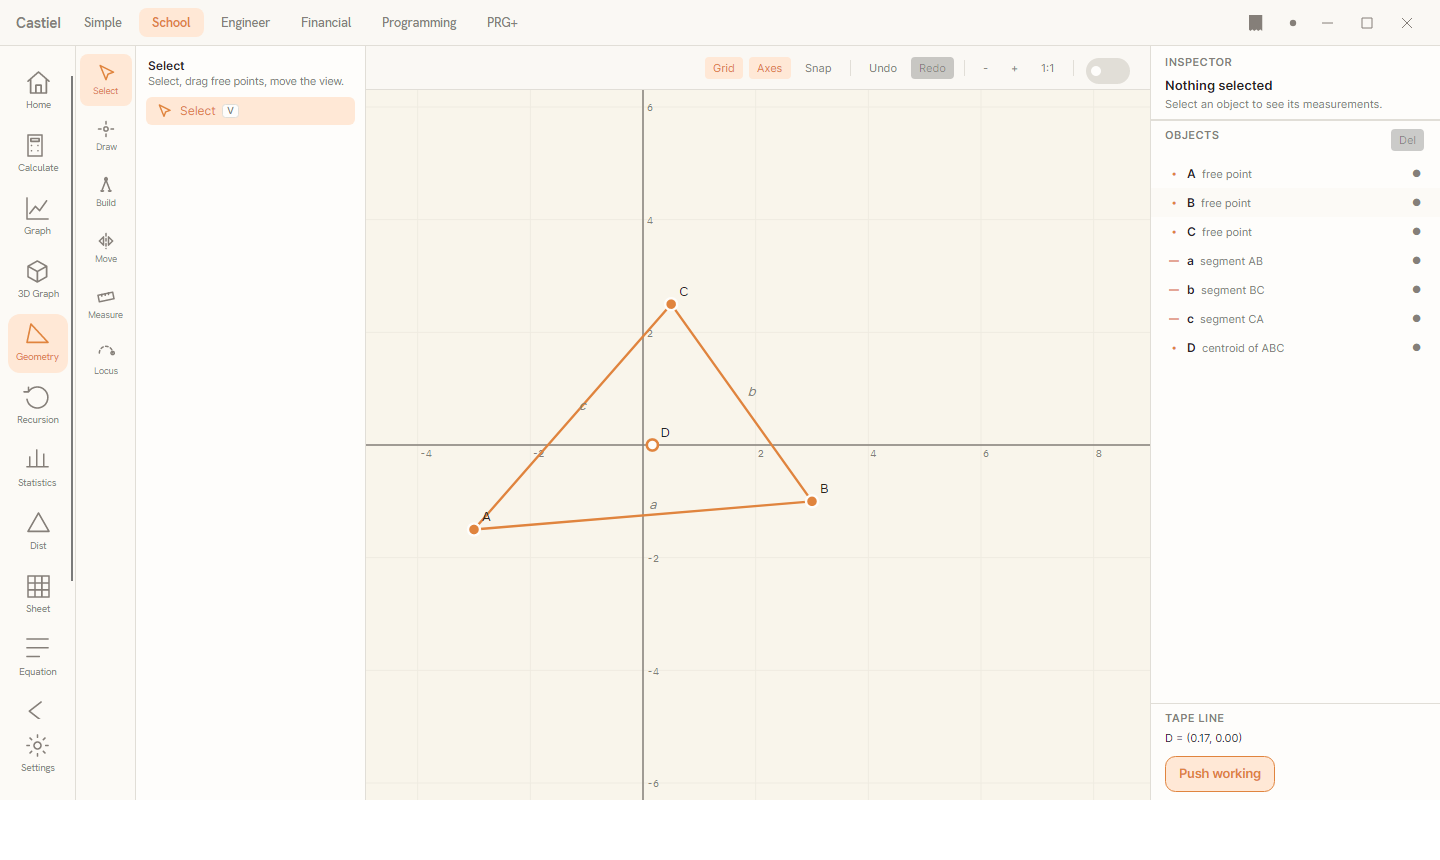The width and height of the screenshot is (1440, 860).
Task: Toggle visibility of centroid D
Action: pos(1416,348)
